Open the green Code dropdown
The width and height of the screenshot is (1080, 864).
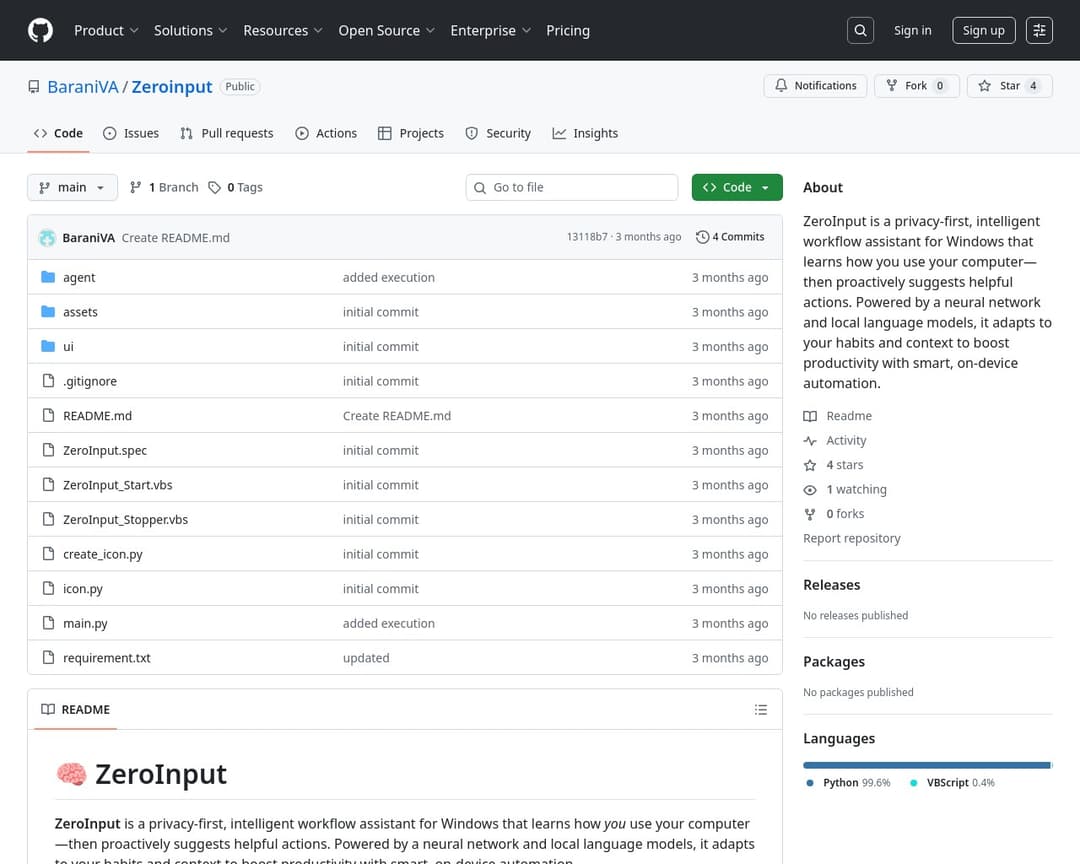(737, 187)
